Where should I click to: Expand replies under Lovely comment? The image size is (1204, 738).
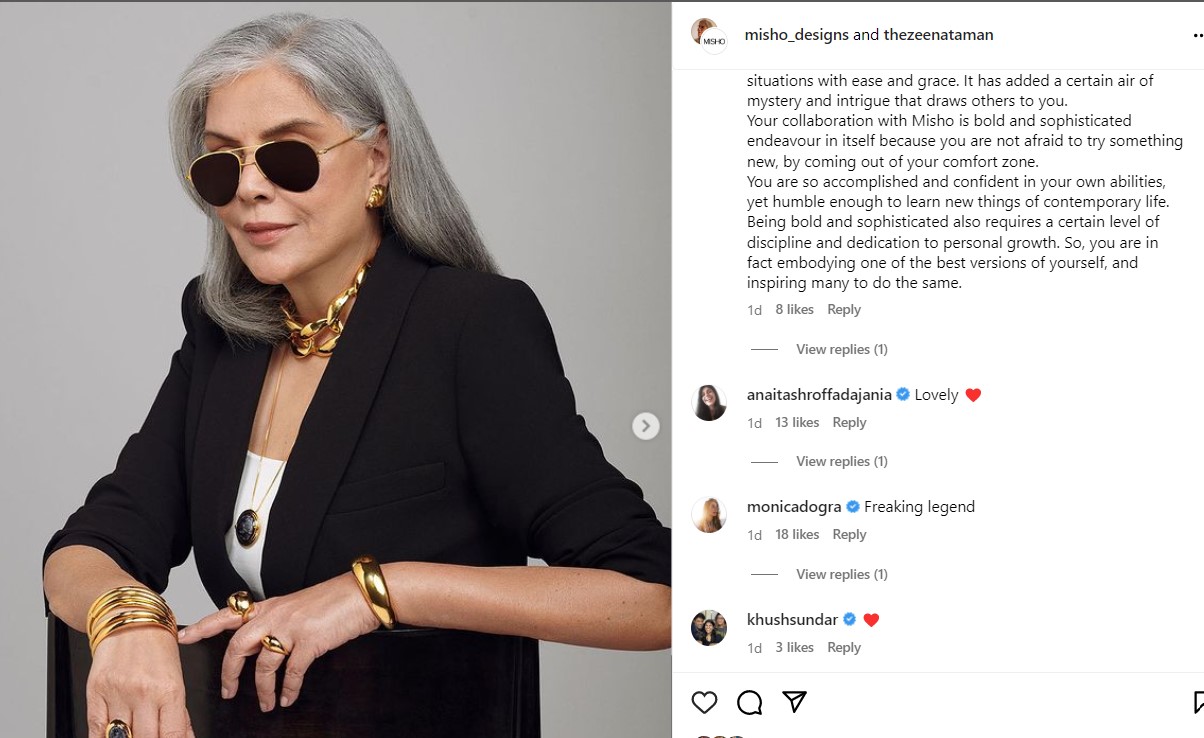(841, 461)
